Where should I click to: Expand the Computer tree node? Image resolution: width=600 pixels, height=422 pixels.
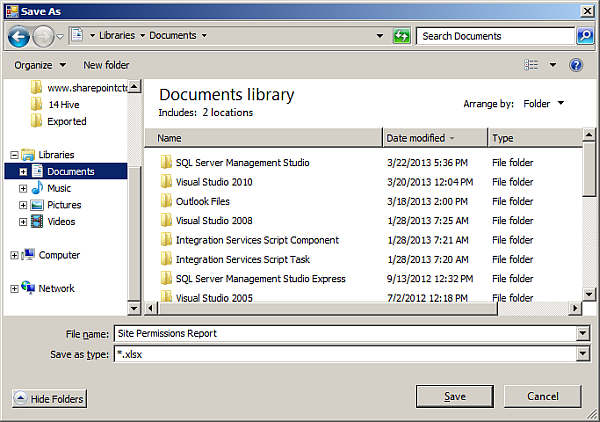click(14, 255)
